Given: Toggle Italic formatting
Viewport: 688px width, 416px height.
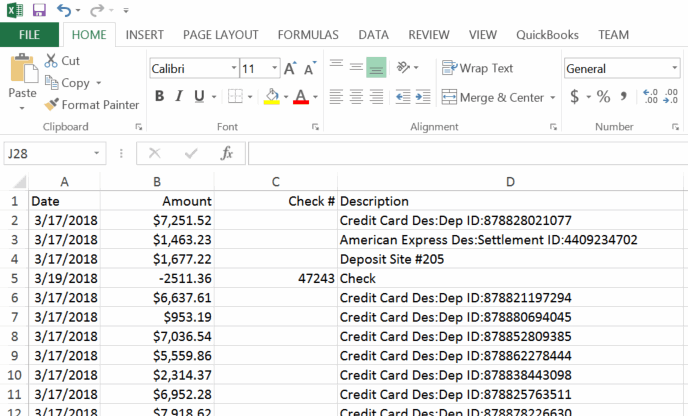Looking at the screenshot, I should click(x=179, y=97).
